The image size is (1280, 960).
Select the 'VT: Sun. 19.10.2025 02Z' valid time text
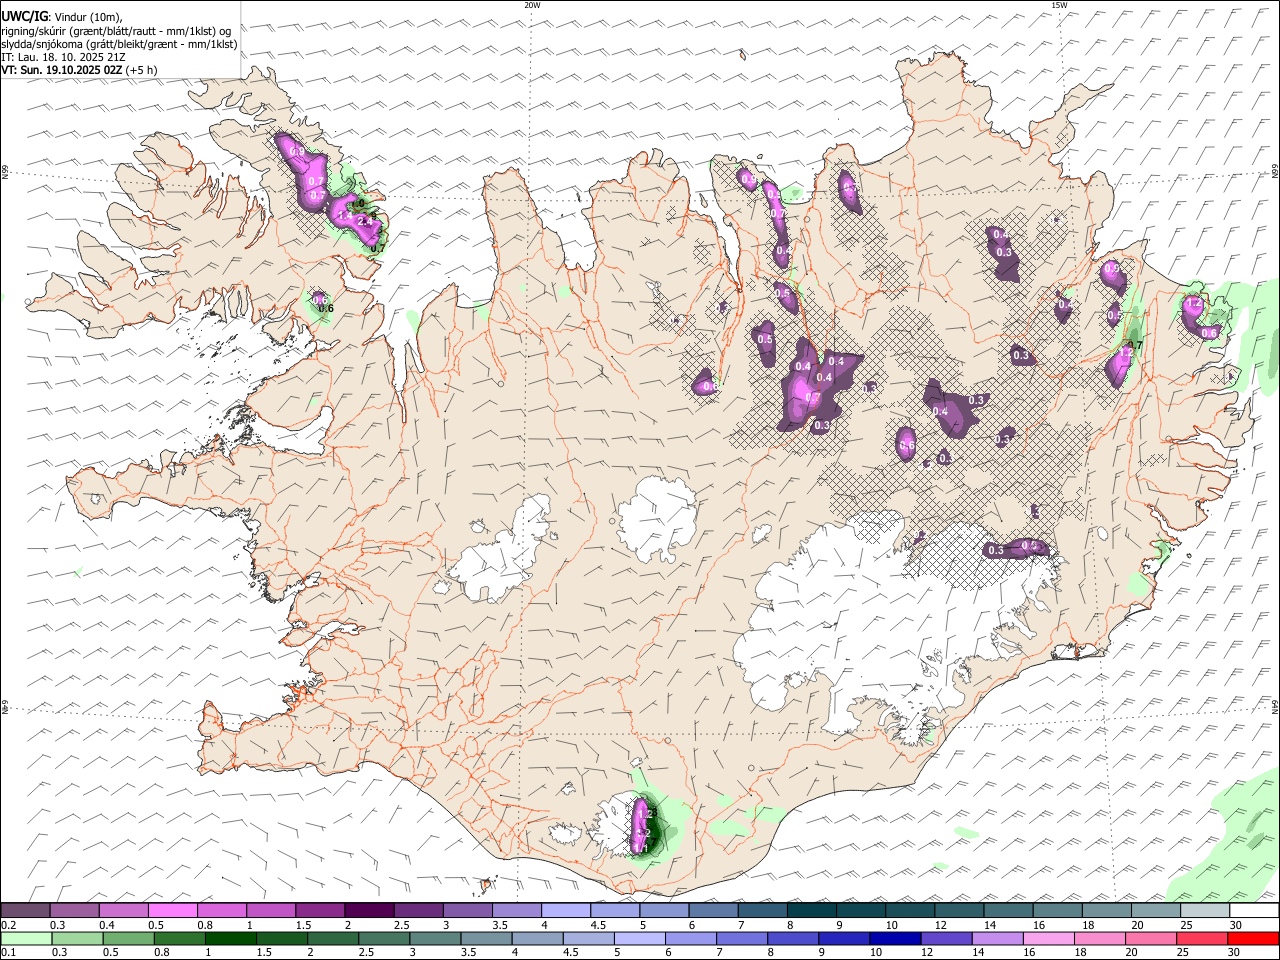pos(62,70)
